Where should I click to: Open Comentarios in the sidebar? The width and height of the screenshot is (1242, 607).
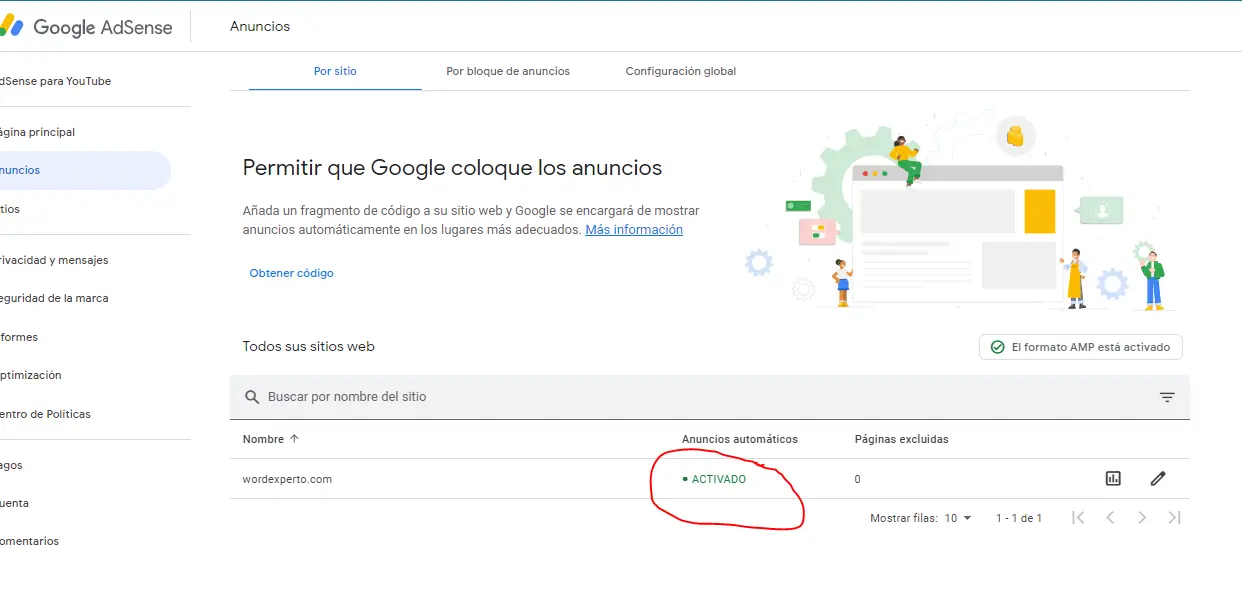click(30, 541)
